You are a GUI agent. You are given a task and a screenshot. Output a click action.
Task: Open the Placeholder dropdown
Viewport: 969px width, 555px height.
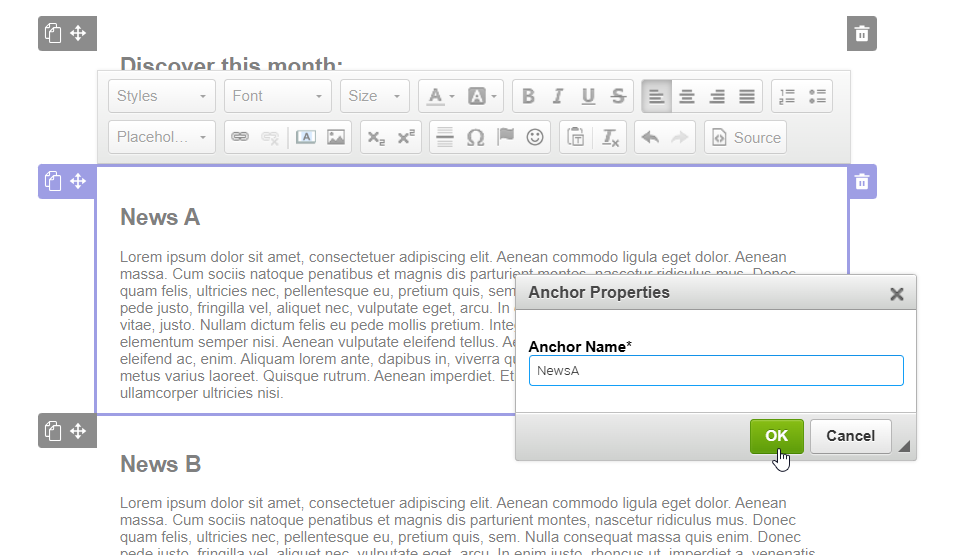[x=162, y=138]
